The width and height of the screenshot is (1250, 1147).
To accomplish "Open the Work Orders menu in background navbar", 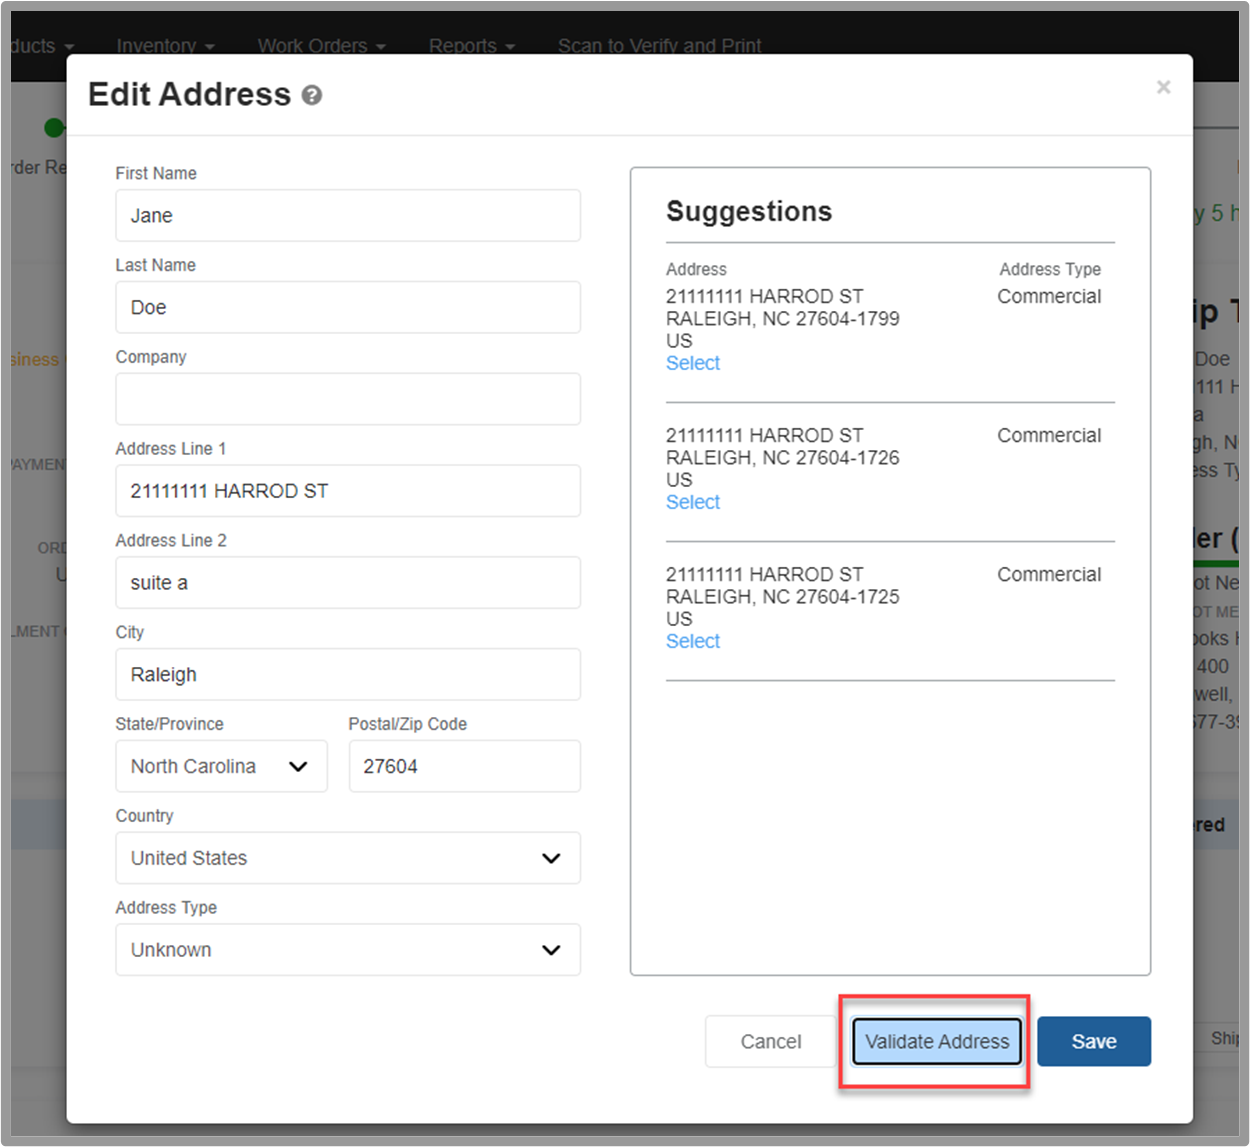I will [321, 46].
